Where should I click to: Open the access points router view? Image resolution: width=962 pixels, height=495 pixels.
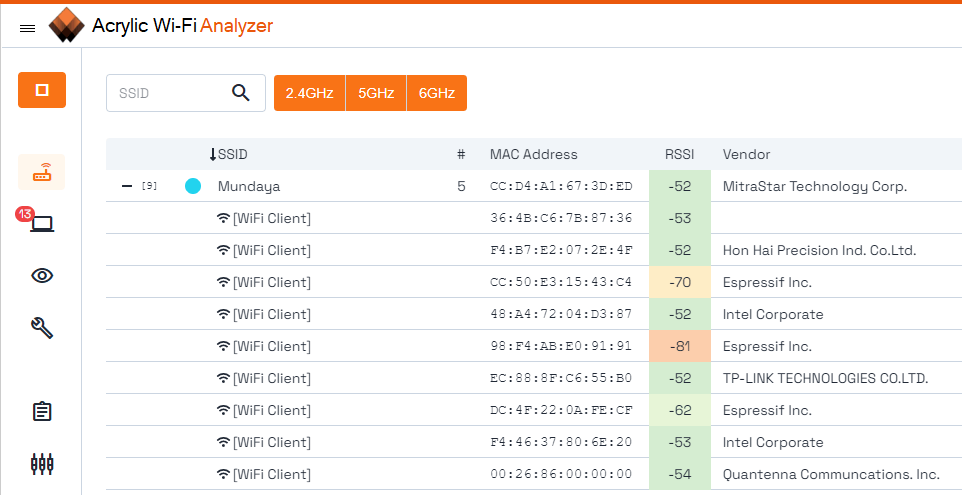click(x=42, y=172)
